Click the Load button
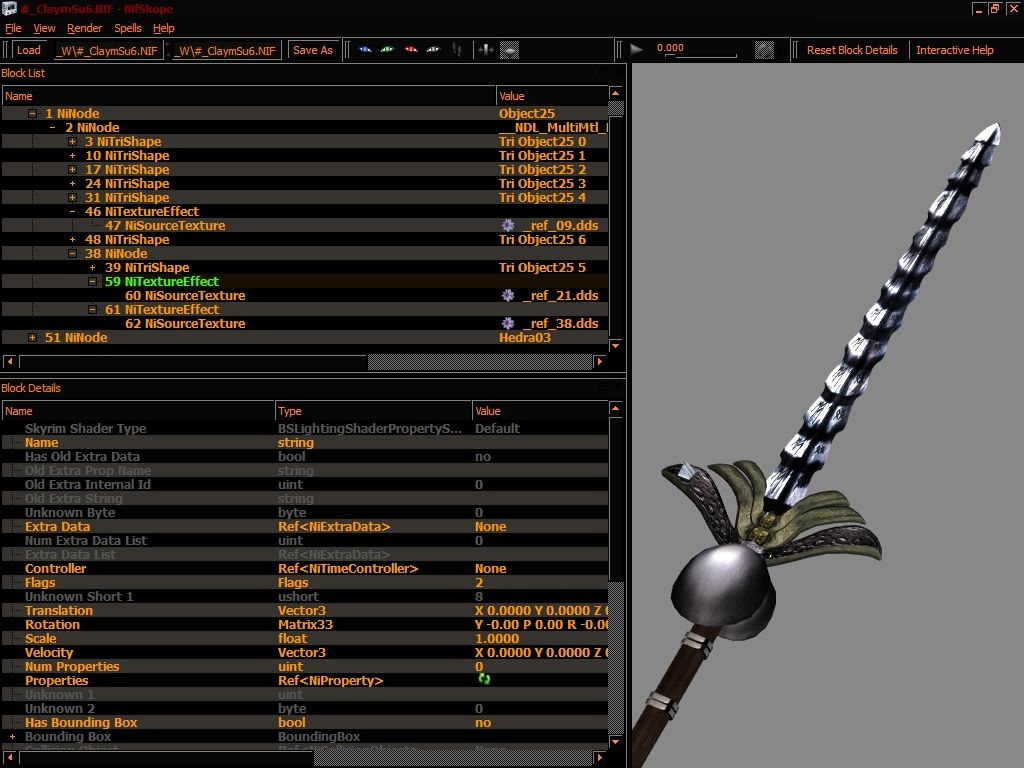Viewport: 1024px width, 768px height. tap(29, 50)
